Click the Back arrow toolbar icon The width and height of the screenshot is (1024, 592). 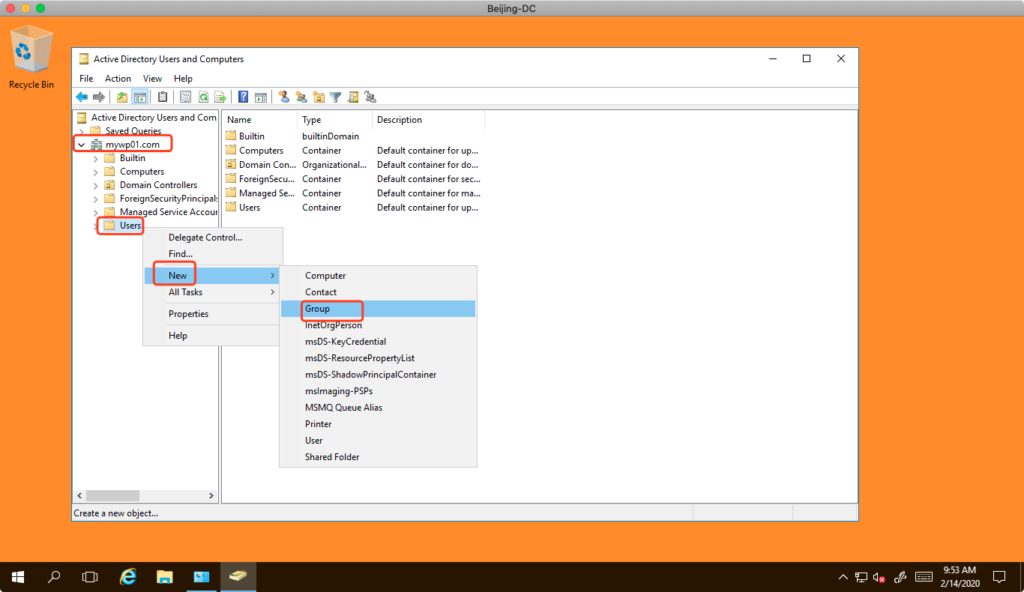(81, 97)
